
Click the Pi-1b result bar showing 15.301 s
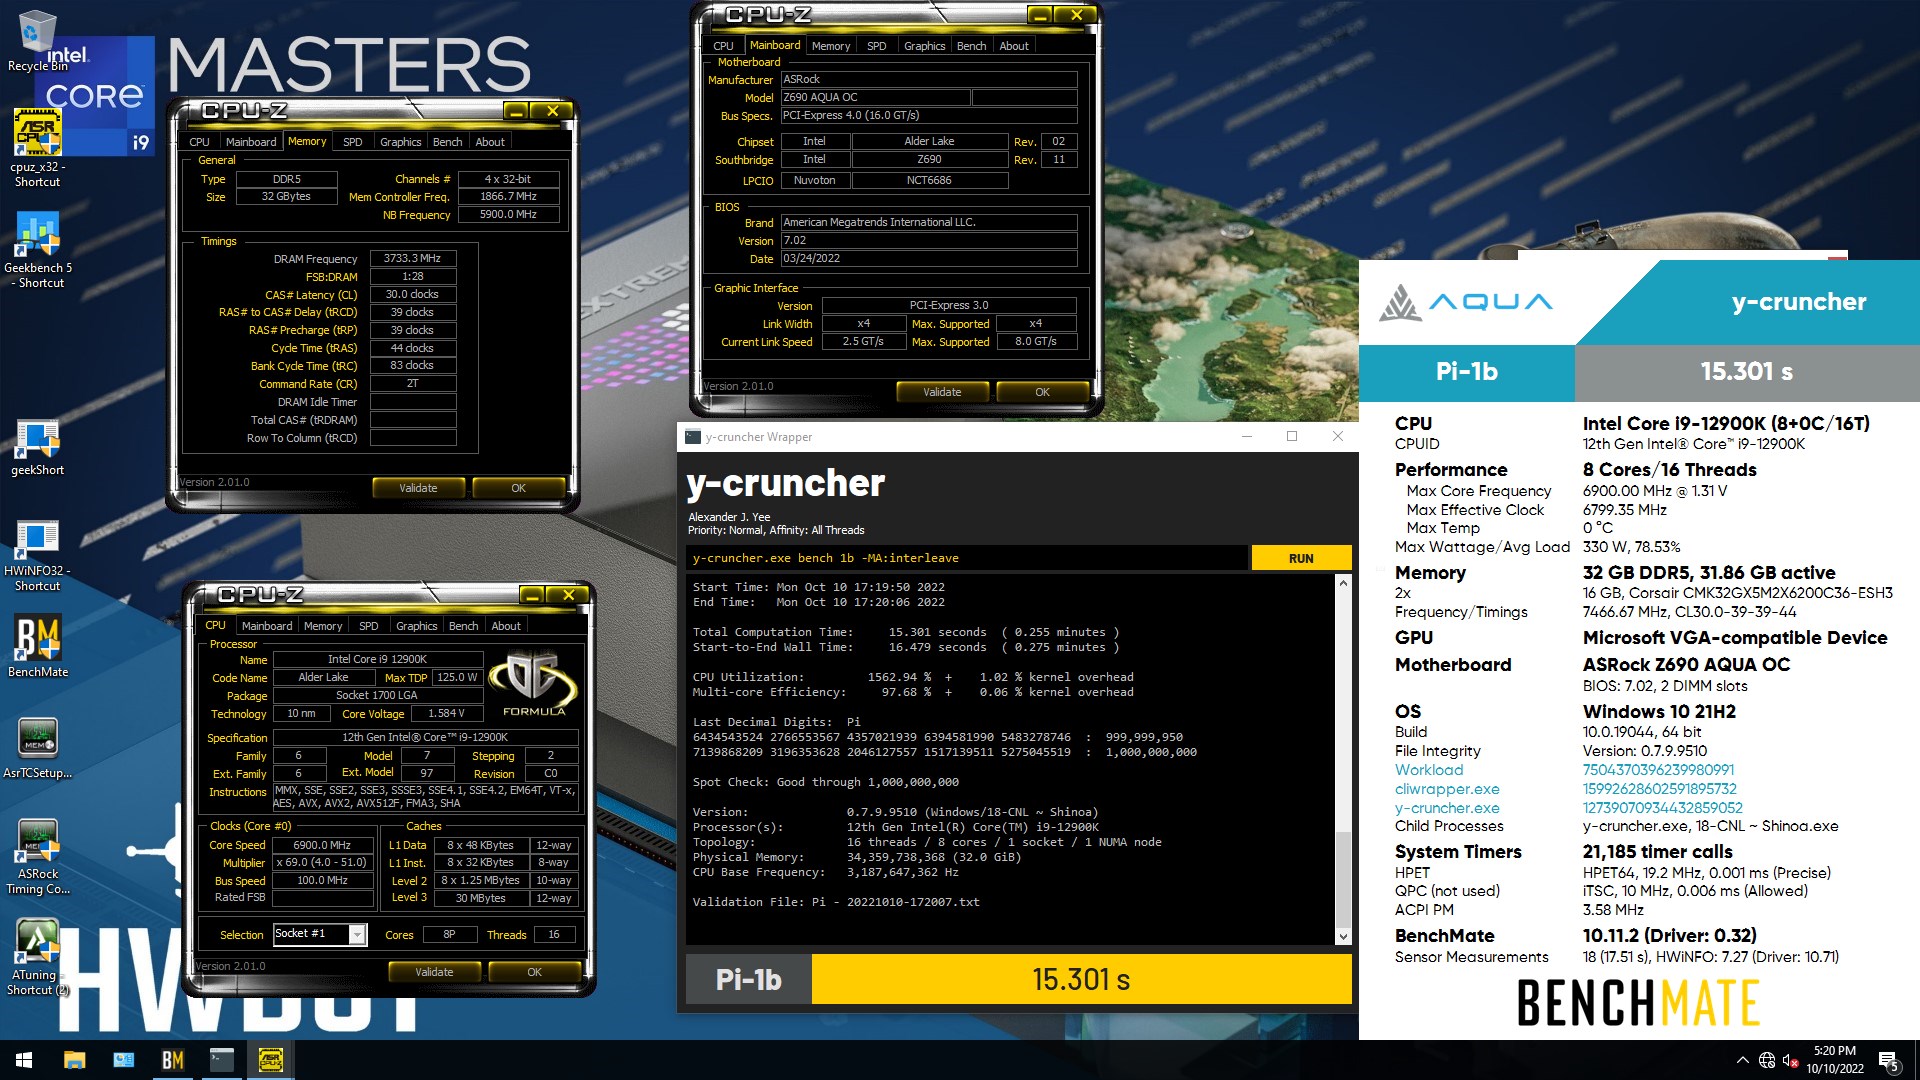1081,979
